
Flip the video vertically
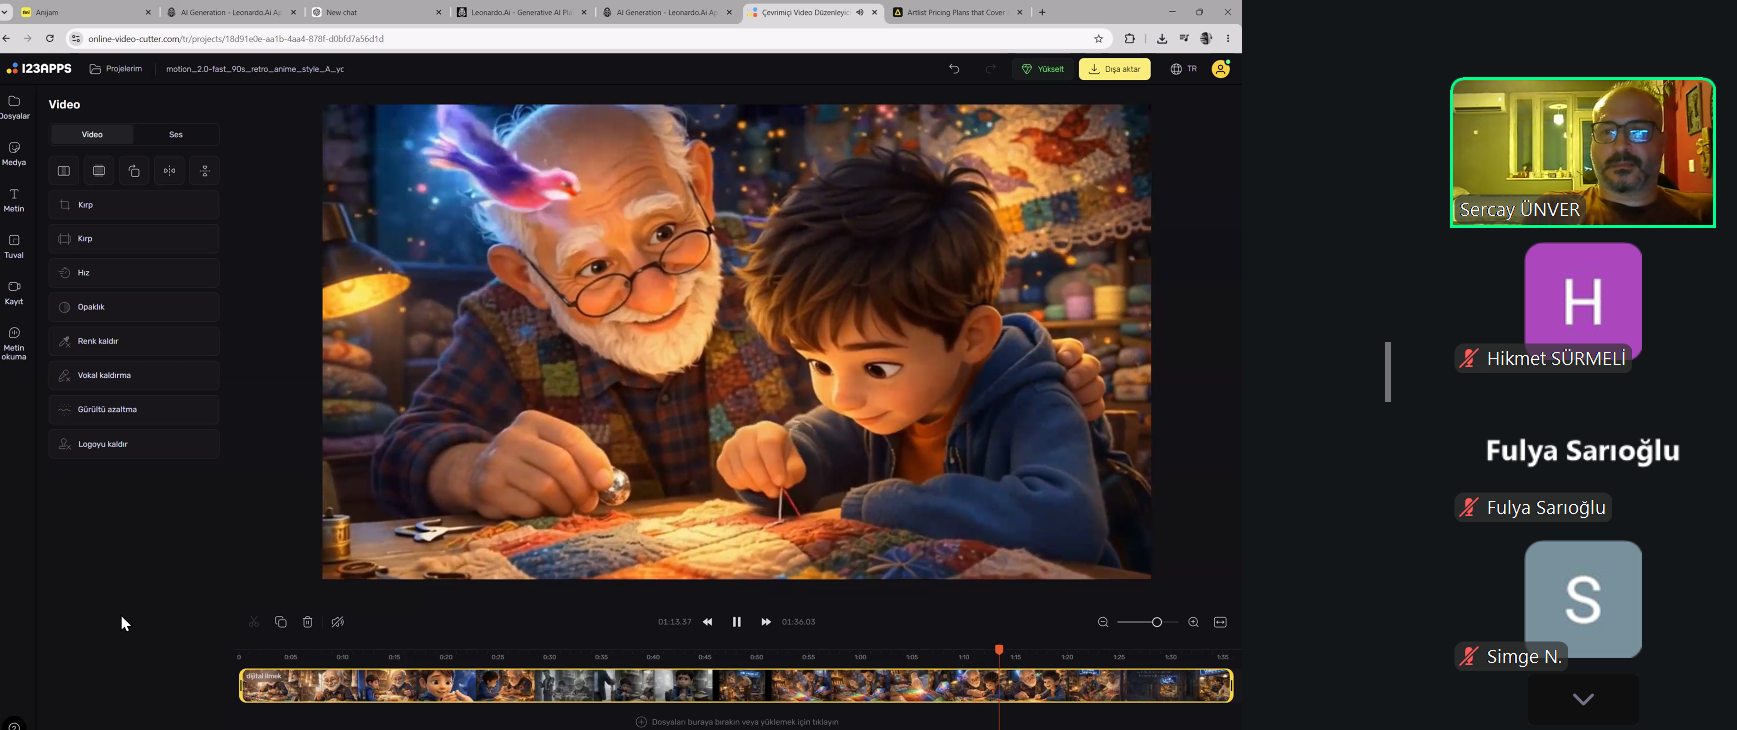pos(205,171)
